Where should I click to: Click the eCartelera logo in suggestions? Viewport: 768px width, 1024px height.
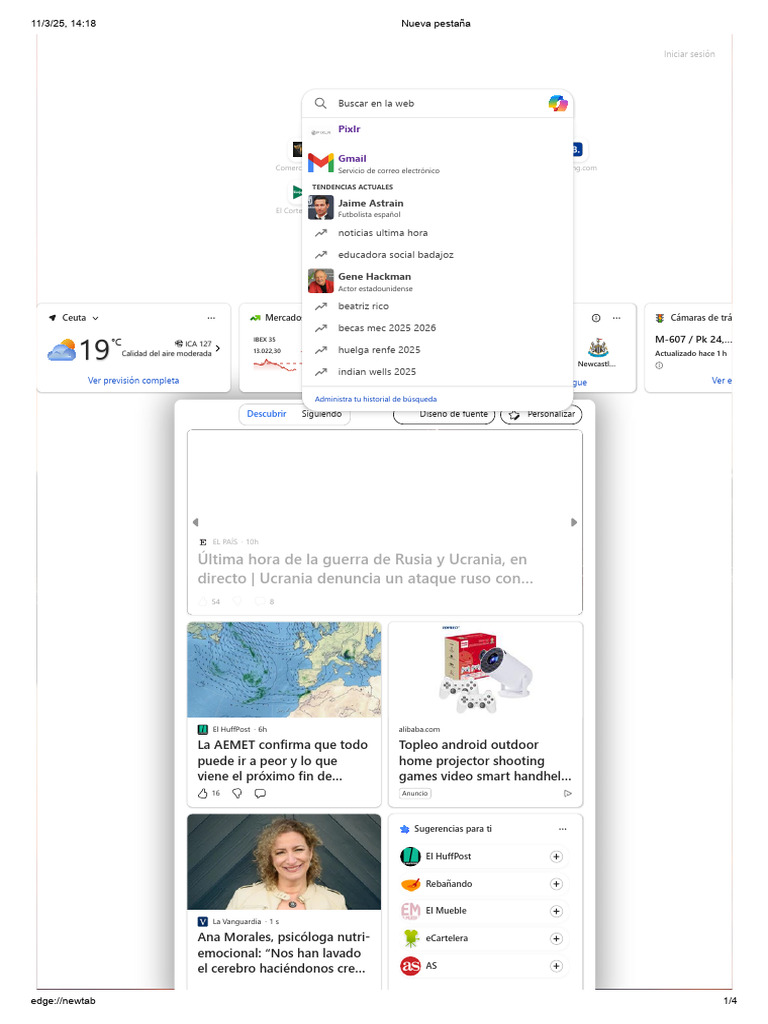(x=410, y=938)
